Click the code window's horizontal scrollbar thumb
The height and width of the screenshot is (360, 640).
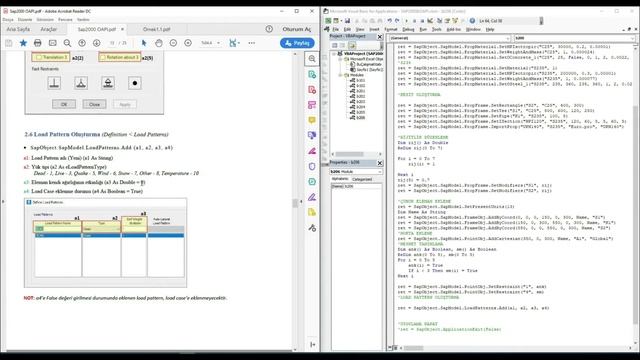(x=413, y=348)
